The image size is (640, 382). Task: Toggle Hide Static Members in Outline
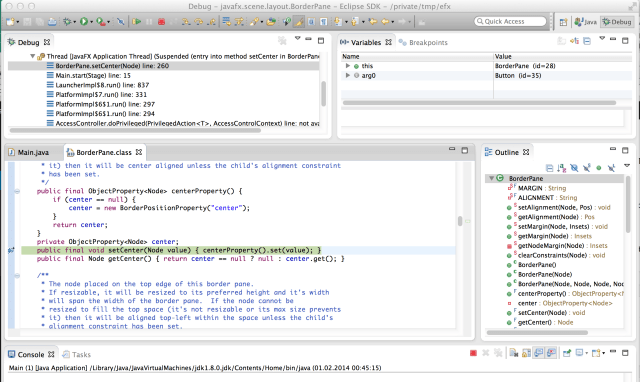tap(587, 168)
